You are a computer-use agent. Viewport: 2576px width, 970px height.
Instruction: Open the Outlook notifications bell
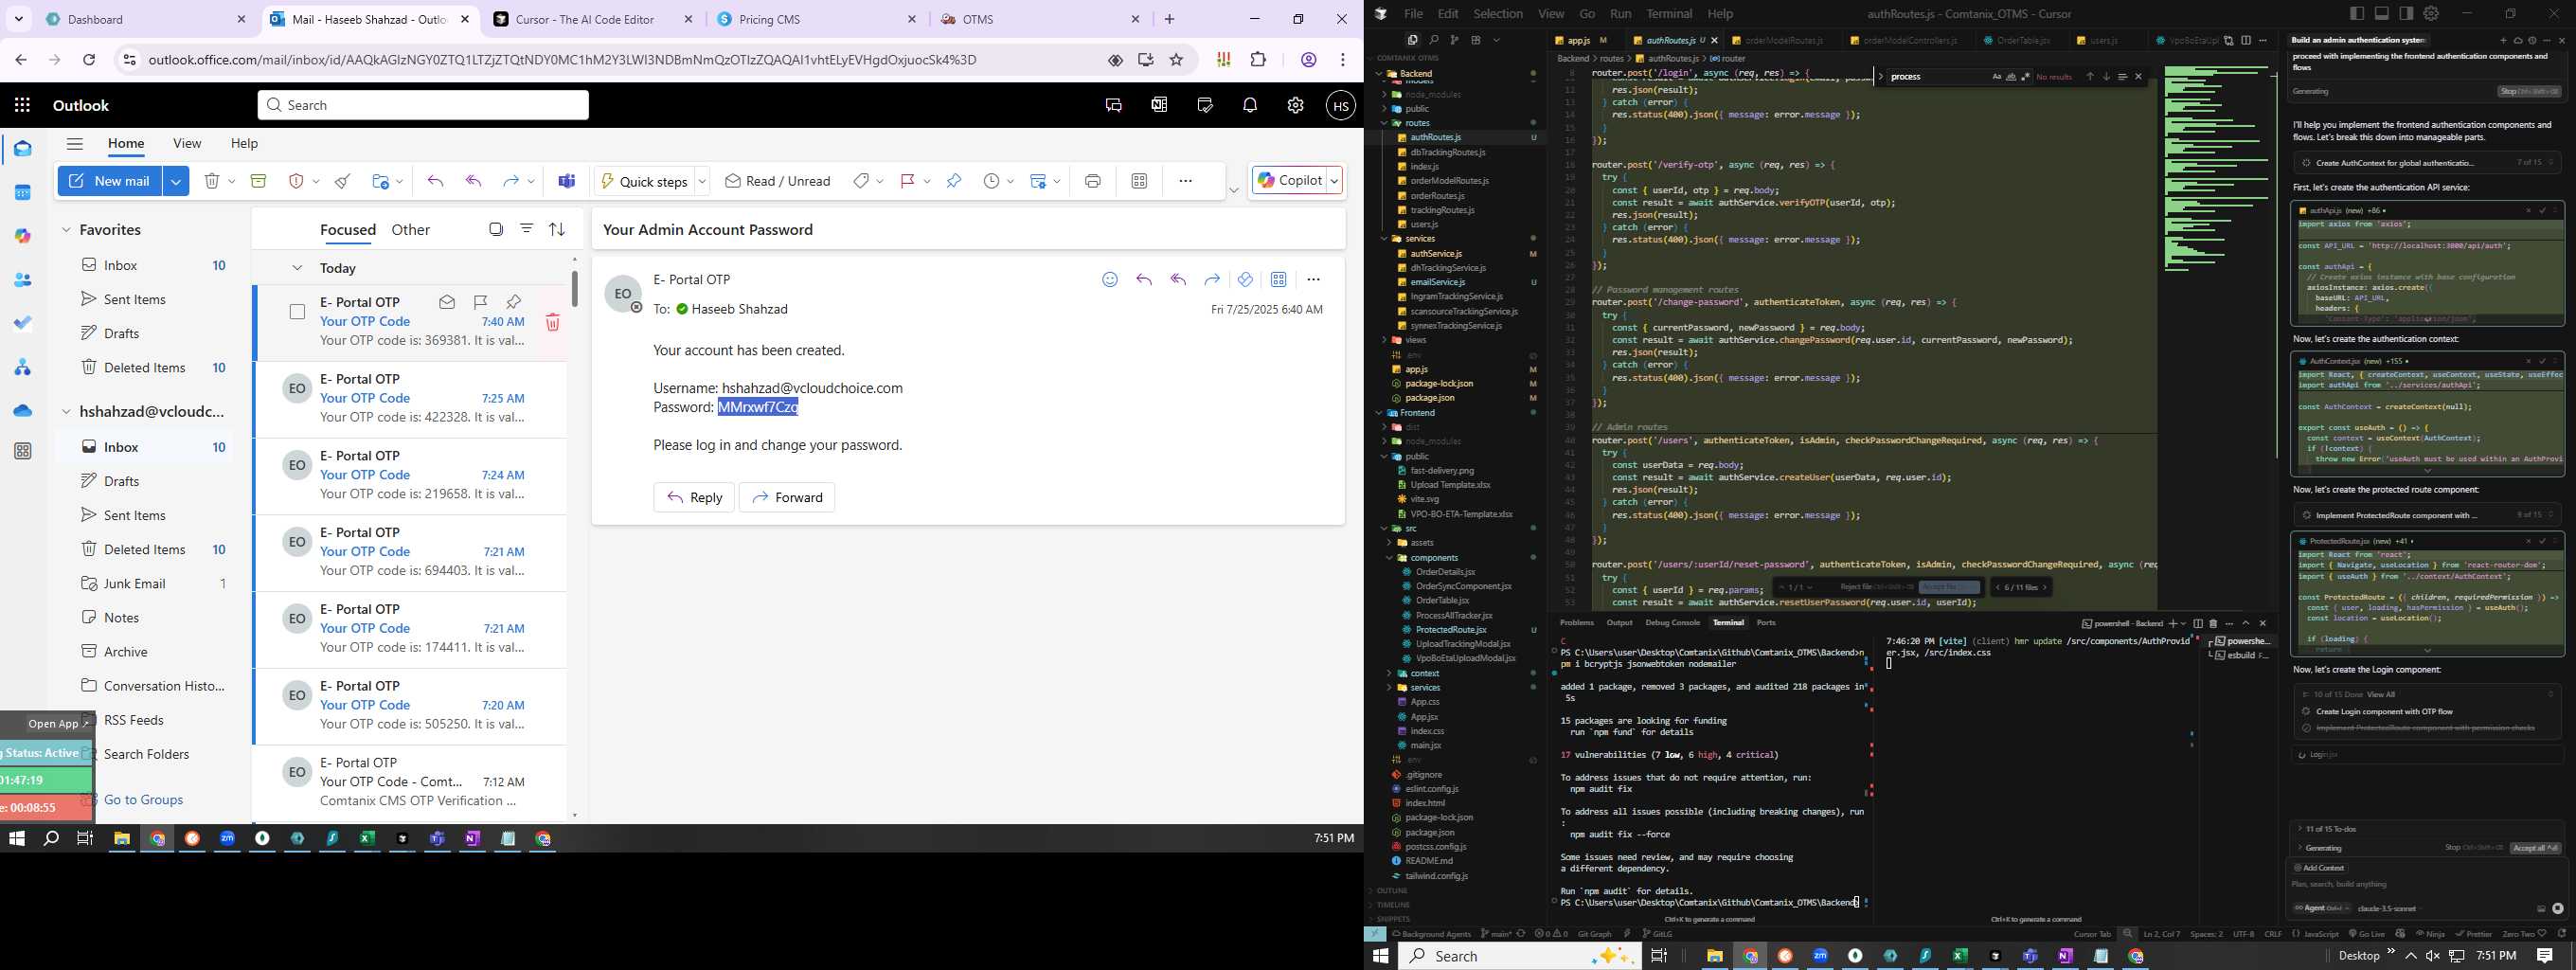pos(1250,105)
